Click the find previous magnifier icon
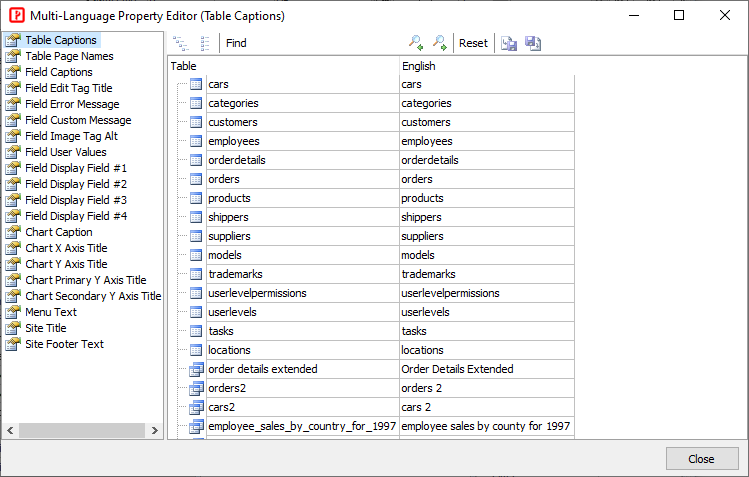 pyautogui.click(x=416, y=43)
